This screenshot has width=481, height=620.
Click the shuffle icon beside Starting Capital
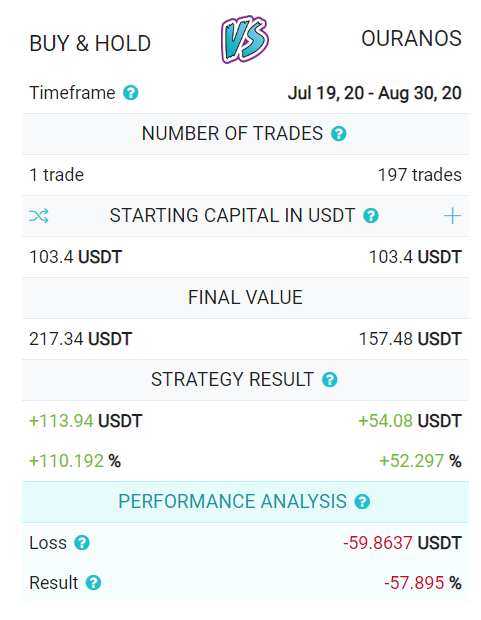(39, 216)
